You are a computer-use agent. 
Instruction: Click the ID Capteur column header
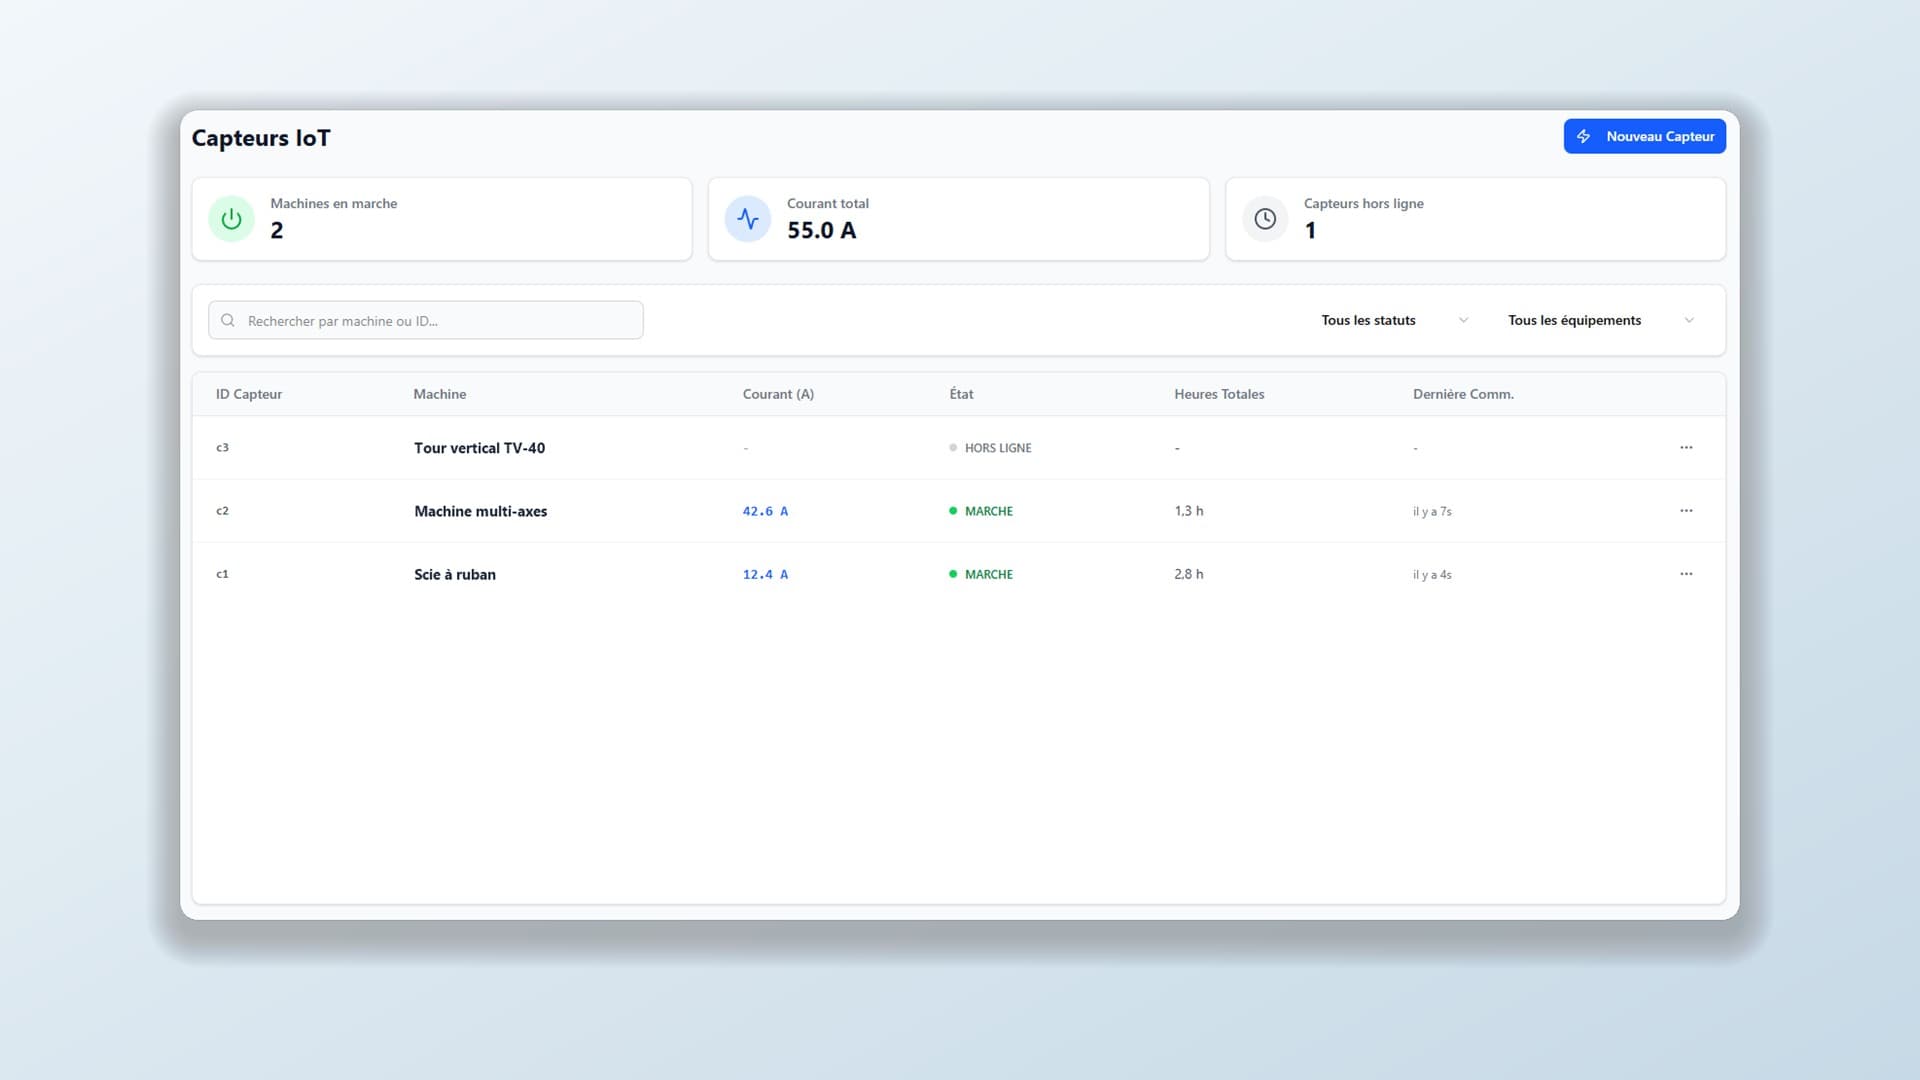(249, 394)
